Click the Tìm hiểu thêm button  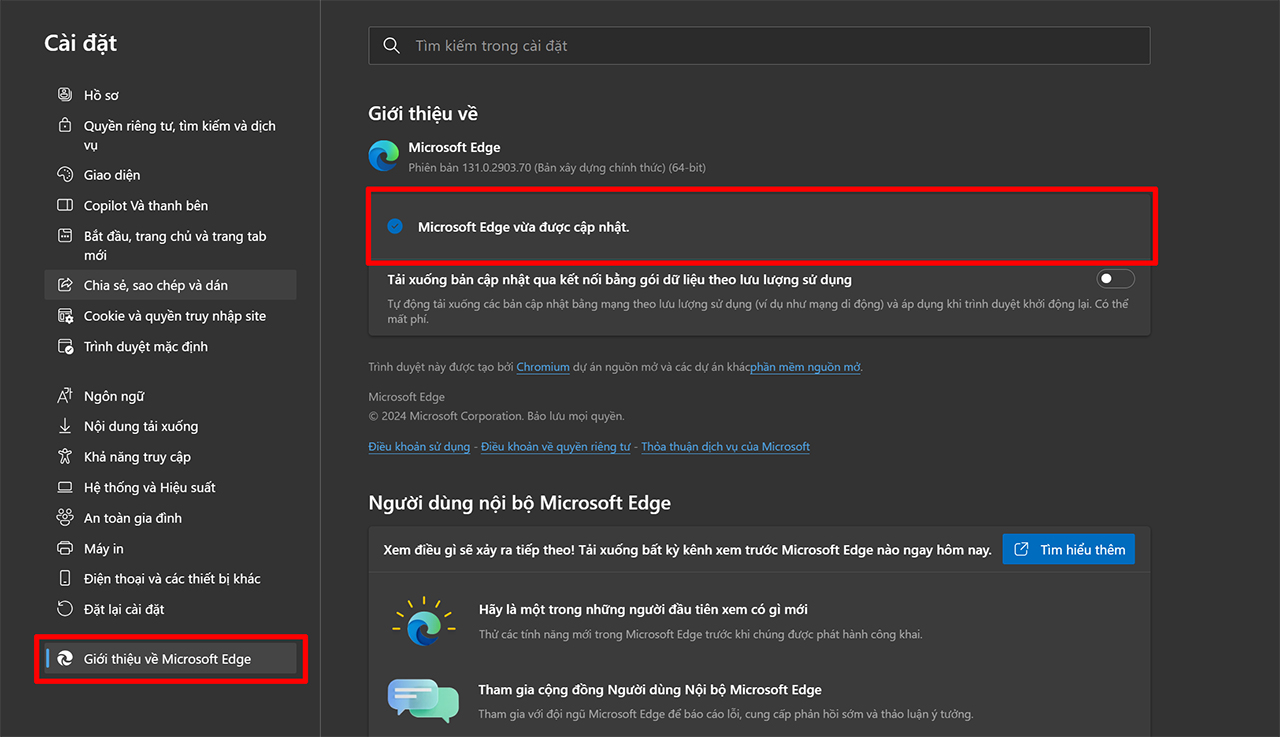click(1069, 549)
